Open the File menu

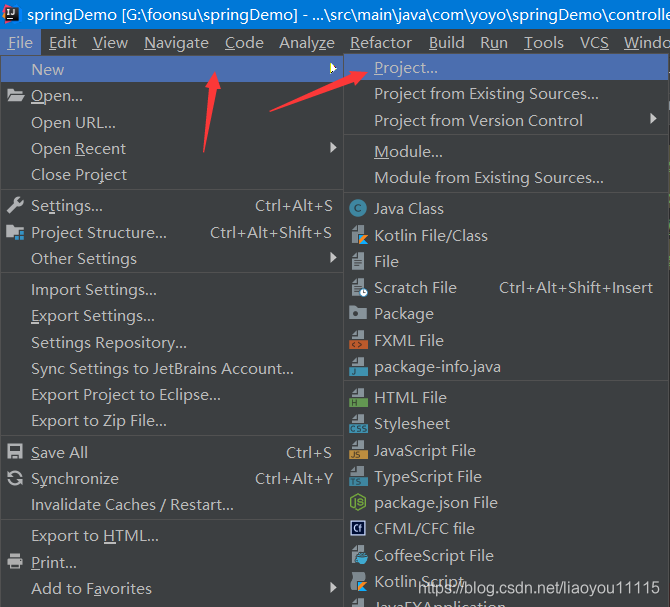(x=20, y=43)
